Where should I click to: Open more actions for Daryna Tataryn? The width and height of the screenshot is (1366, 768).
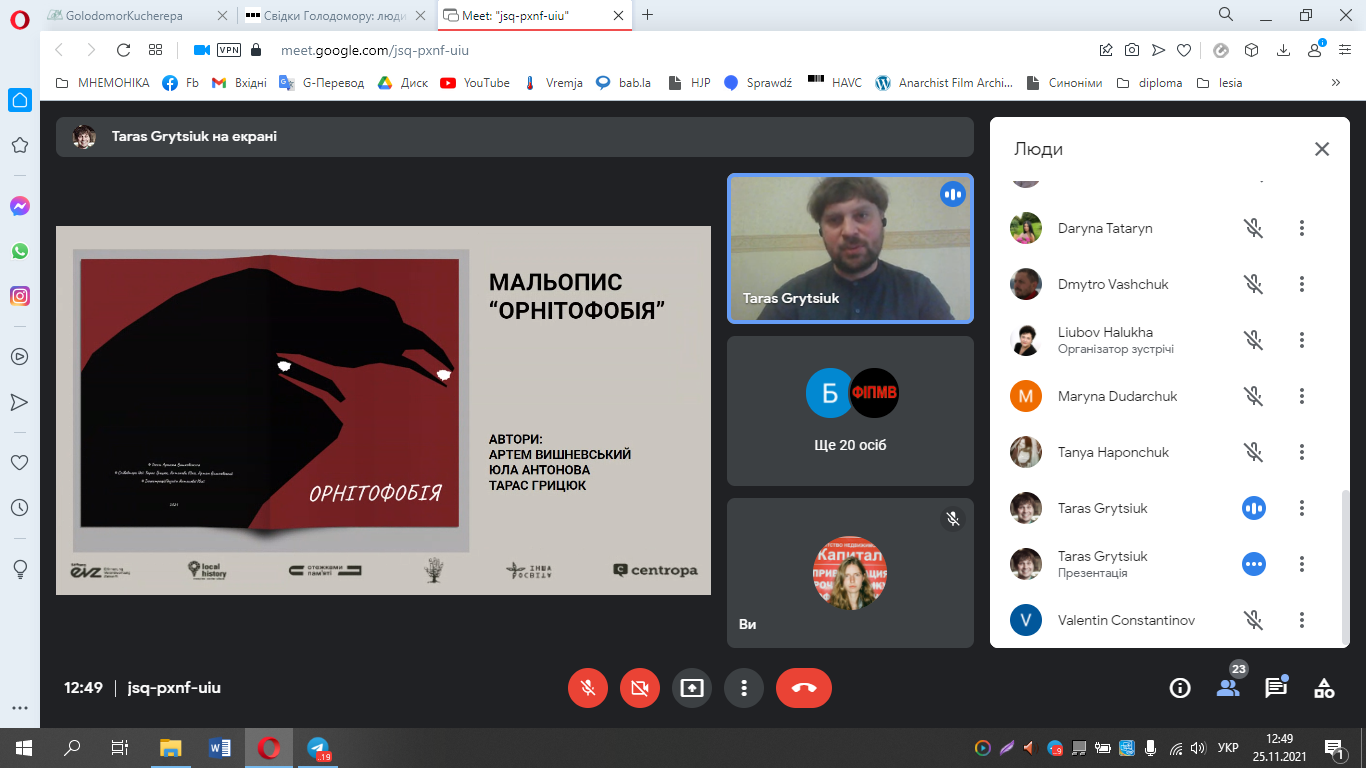1302,228
